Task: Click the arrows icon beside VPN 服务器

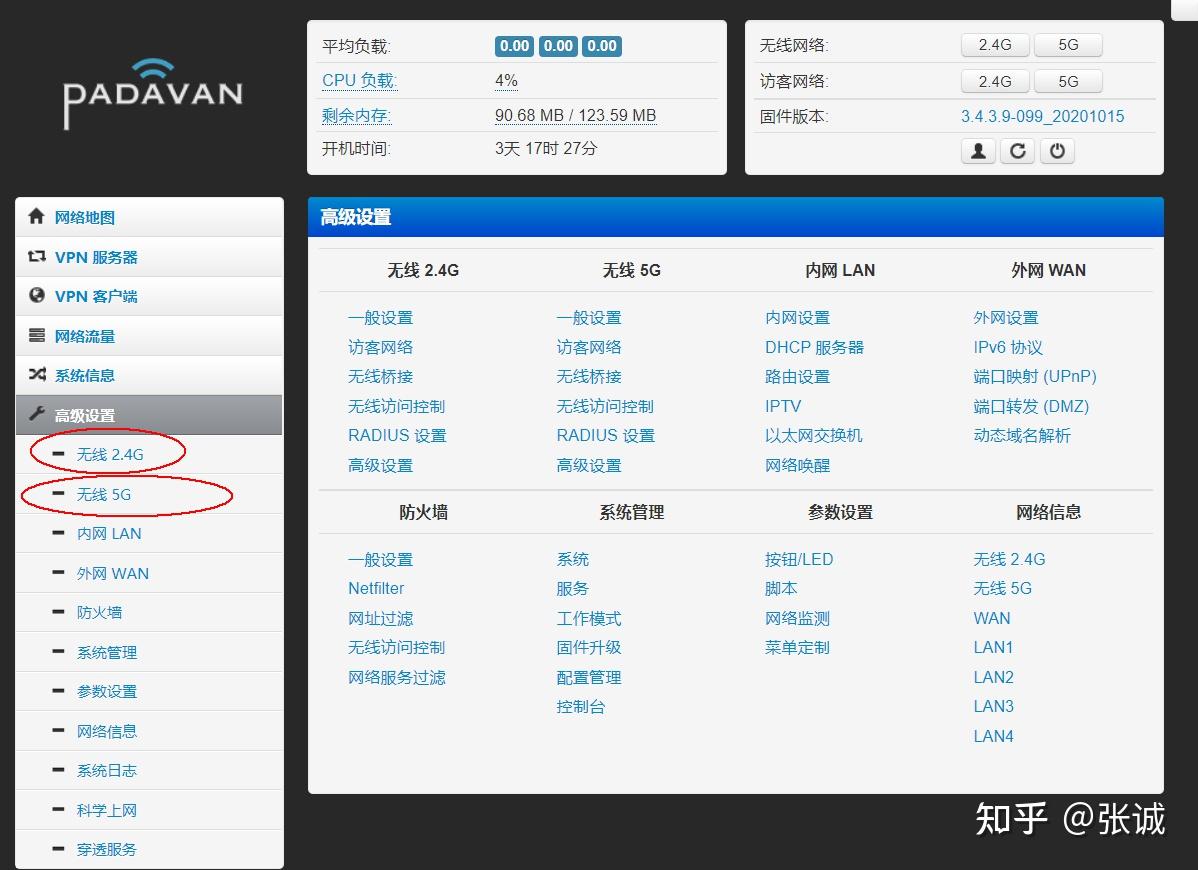Action: [36, 257]
